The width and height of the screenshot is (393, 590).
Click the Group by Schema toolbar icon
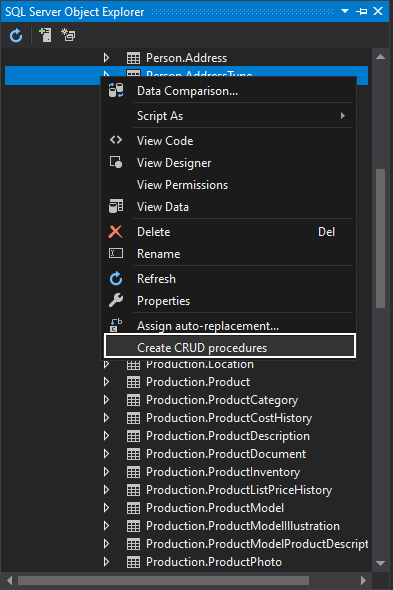click(x=68, y=35)
